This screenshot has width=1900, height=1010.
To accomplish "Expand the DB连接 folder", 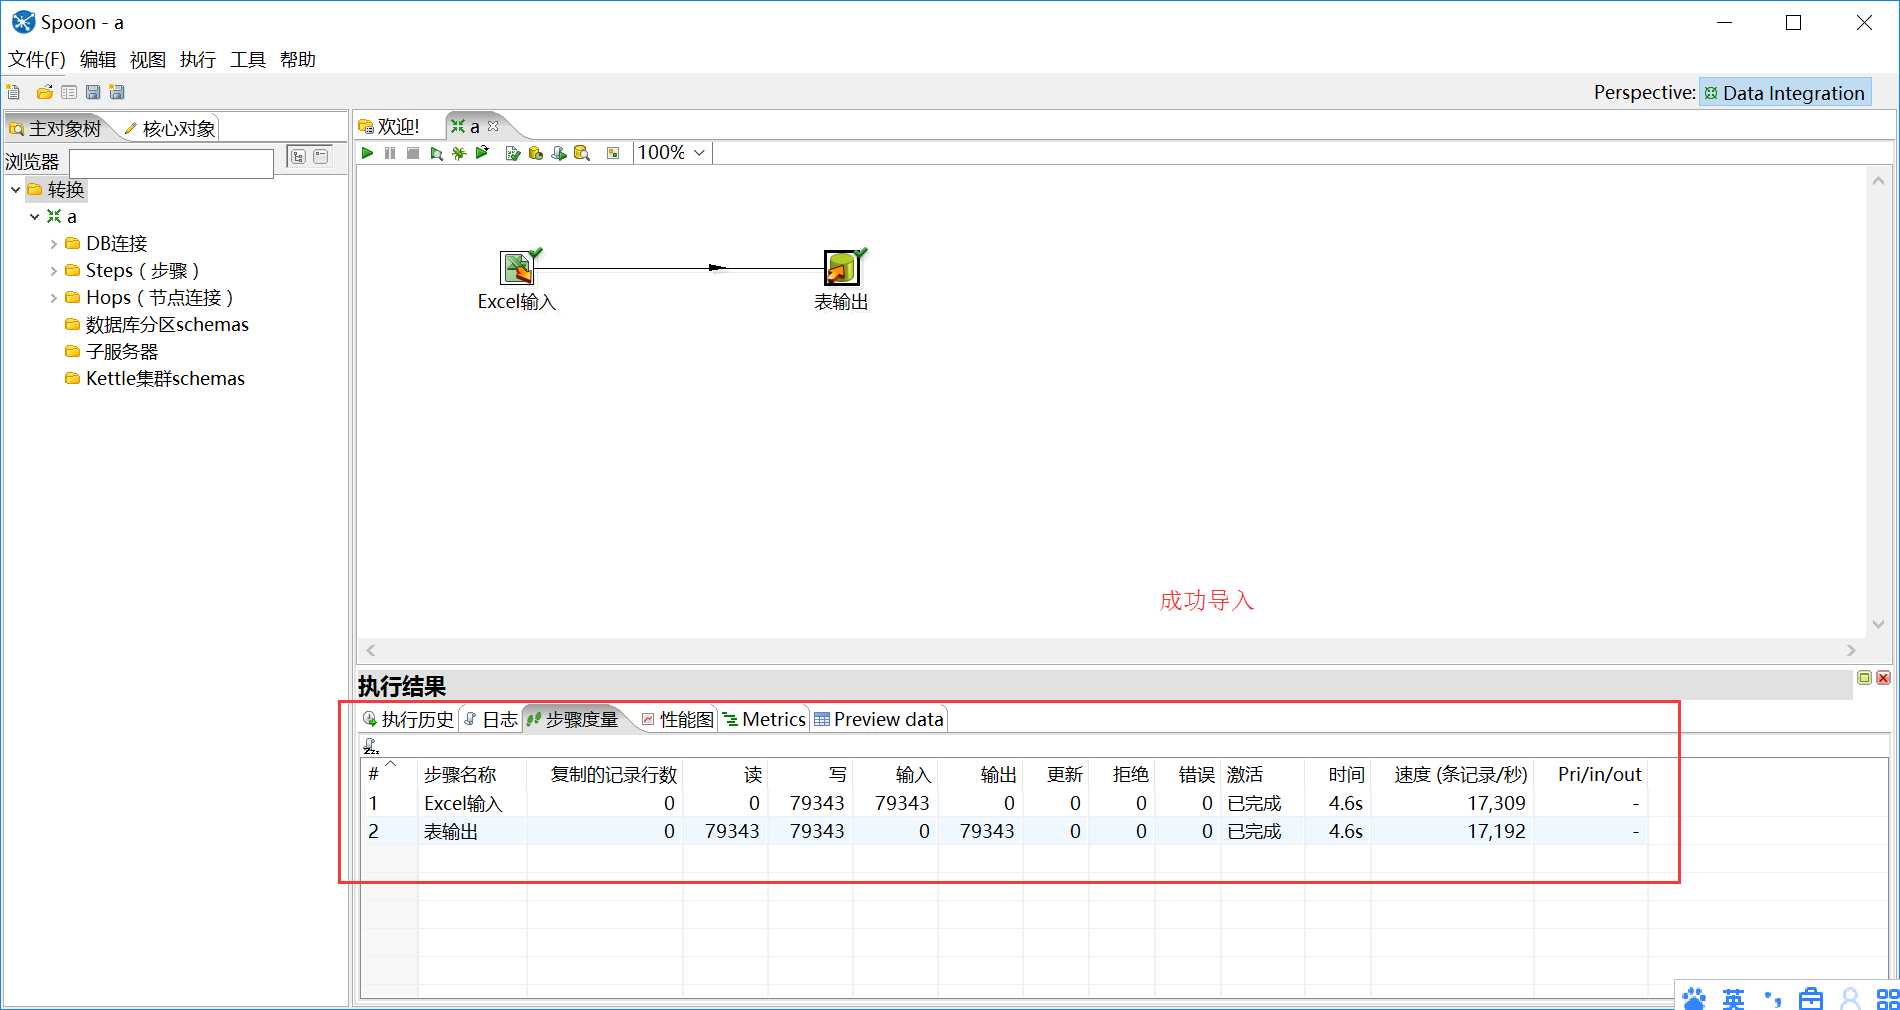I will [x=54, y=243].
